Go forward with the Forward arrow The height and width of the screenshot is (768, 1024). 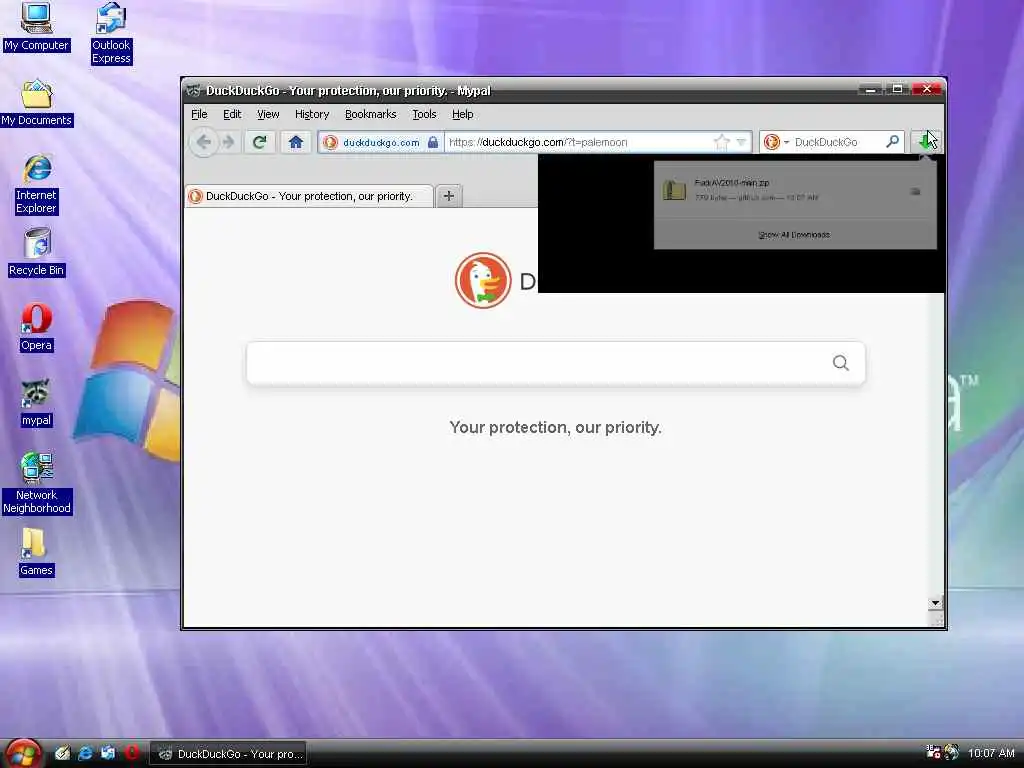228,142
